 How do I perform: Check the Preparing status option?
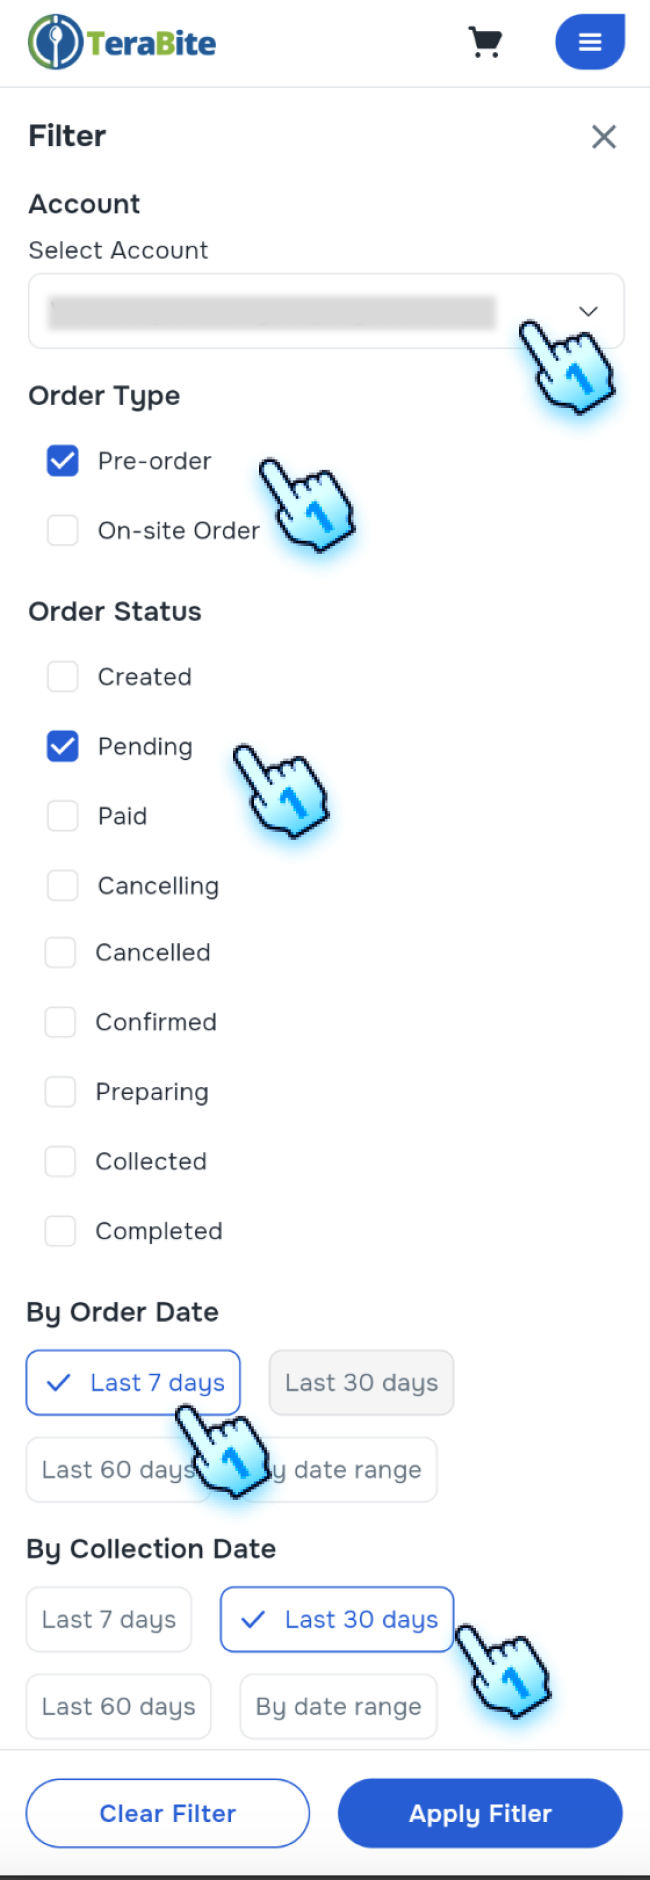[x=60, y=1091]
